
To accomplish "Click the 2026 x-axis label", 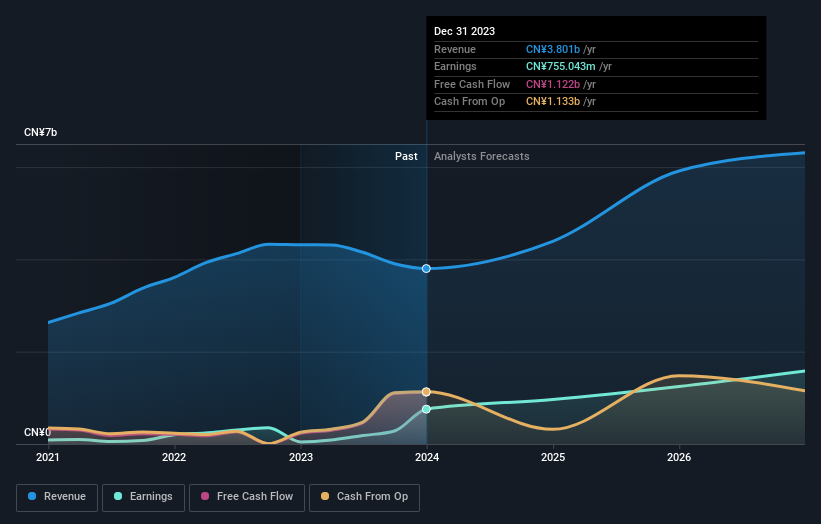I will [x=679, y=458].
